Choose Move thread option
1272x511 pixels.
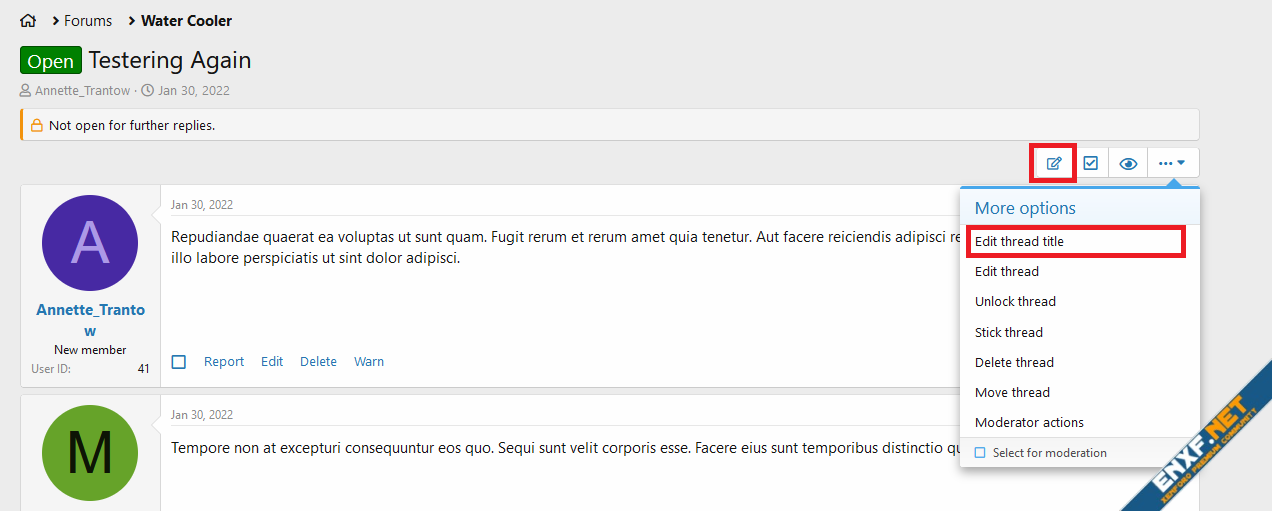(1012, 392)
